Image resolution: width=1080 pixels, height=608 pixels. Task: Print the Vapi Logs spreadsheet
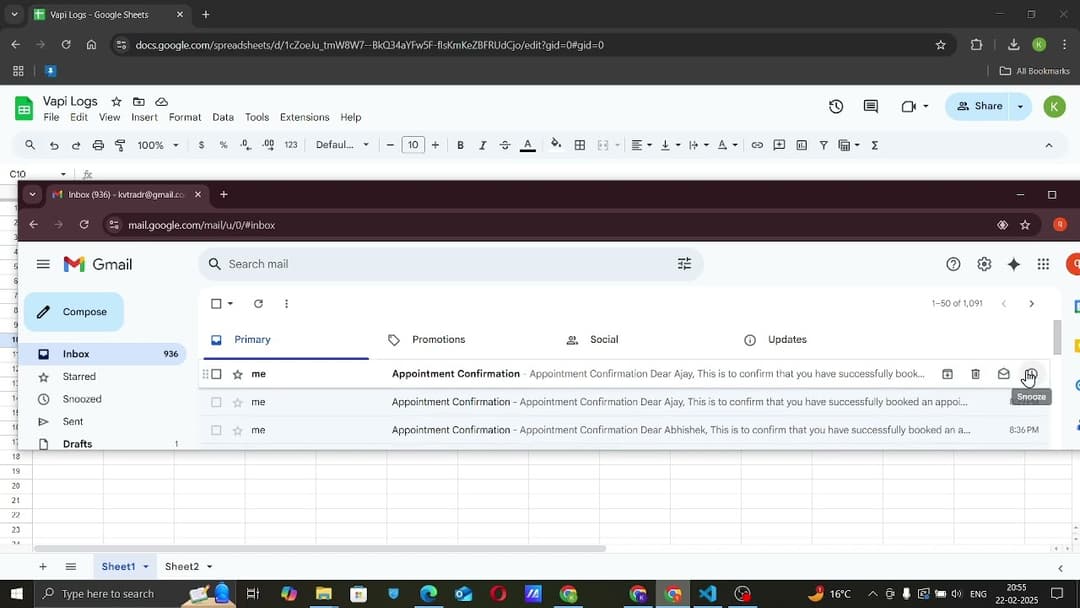(x=98, y=145)
